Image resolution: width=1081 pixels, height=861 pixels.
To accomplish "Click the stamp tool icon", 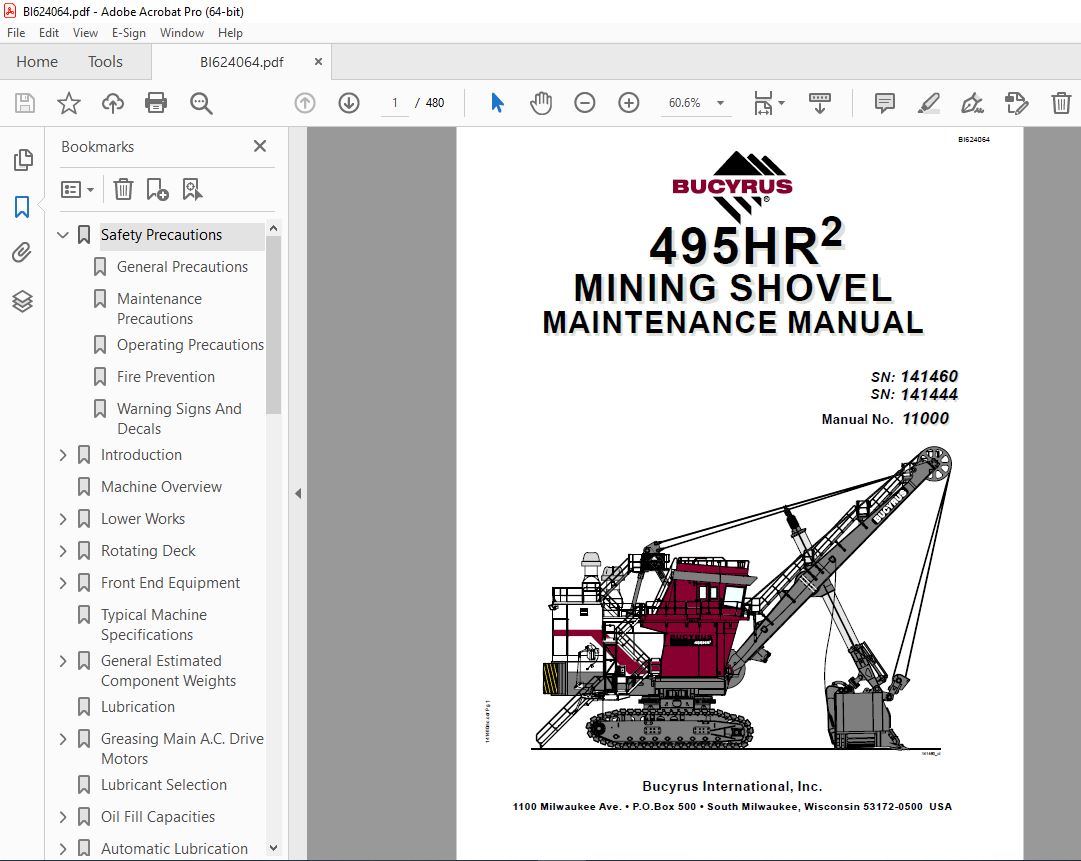I will pos(1017,103).
